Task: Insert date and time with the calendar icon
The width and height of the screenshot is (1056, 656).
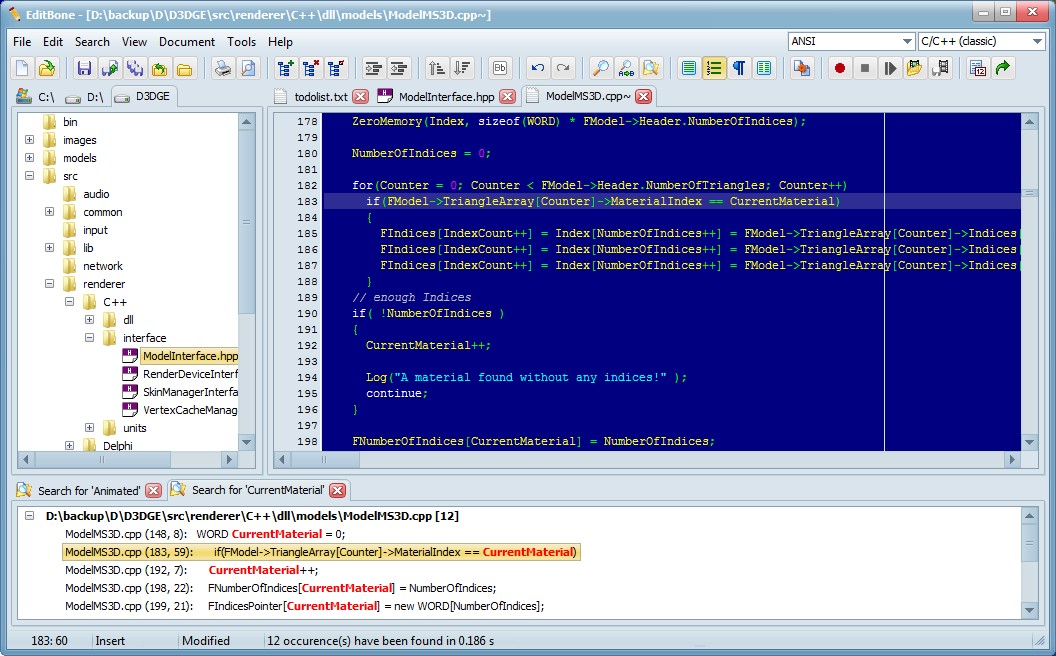Action: (x=978, y=68)
